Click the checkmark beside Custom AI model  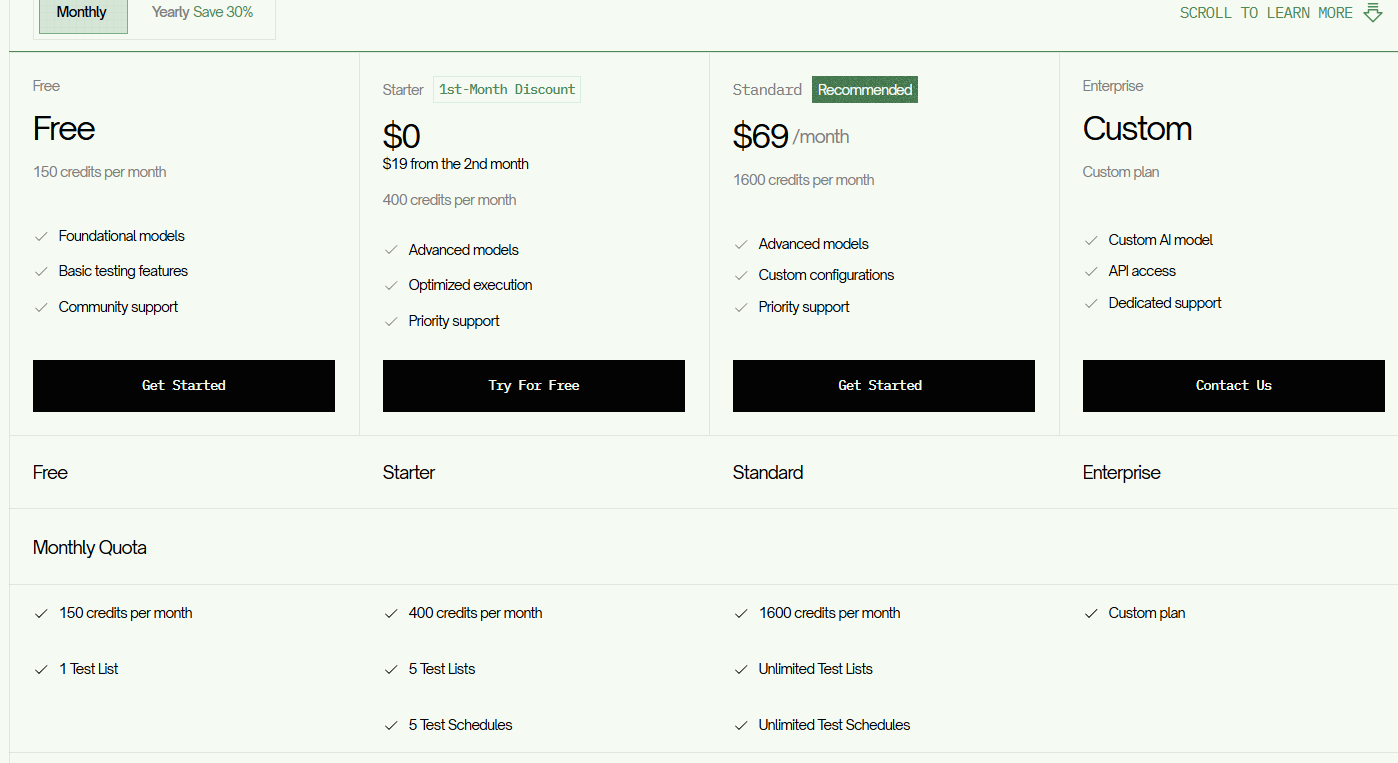pyautogui.click(x=1090, y=239)
